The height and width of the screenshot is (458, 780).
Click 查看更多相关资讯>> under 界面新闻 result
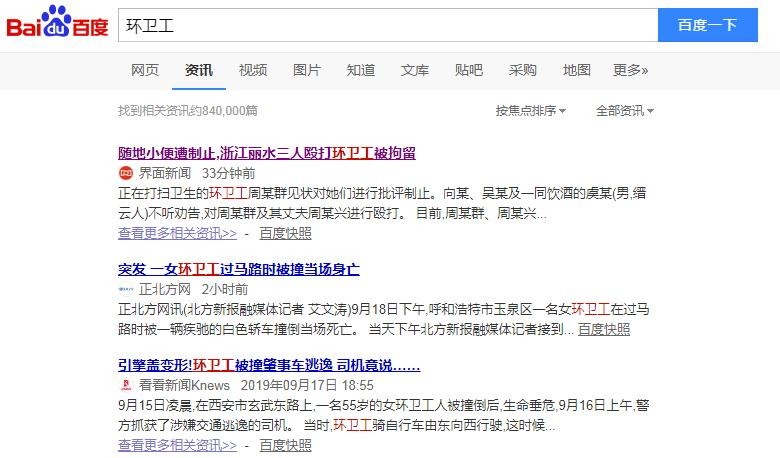178,233
